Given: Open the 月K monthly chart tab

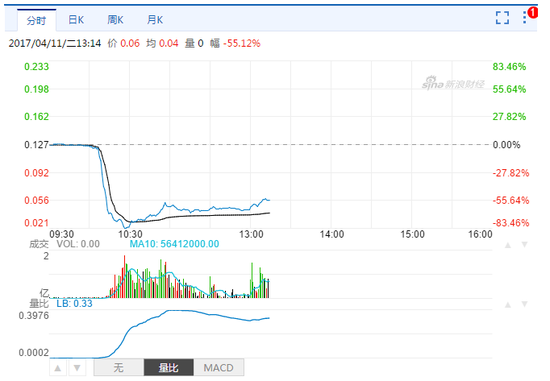Looking at the screenshot, I should pos(155,20).
